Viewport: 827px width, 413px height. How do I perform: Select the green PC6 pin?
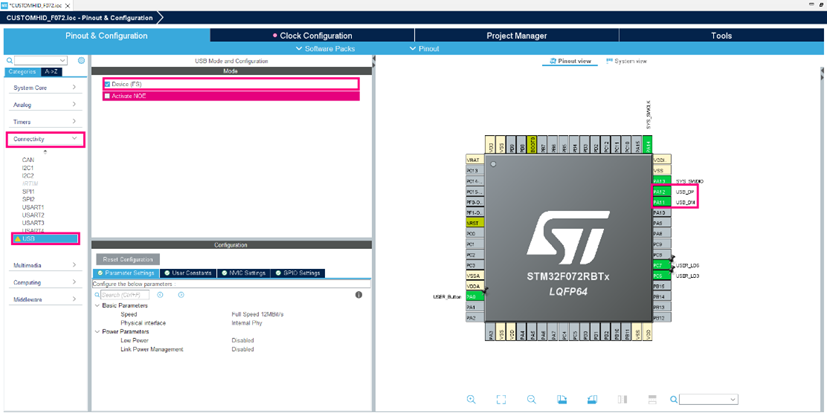(661, 276)
